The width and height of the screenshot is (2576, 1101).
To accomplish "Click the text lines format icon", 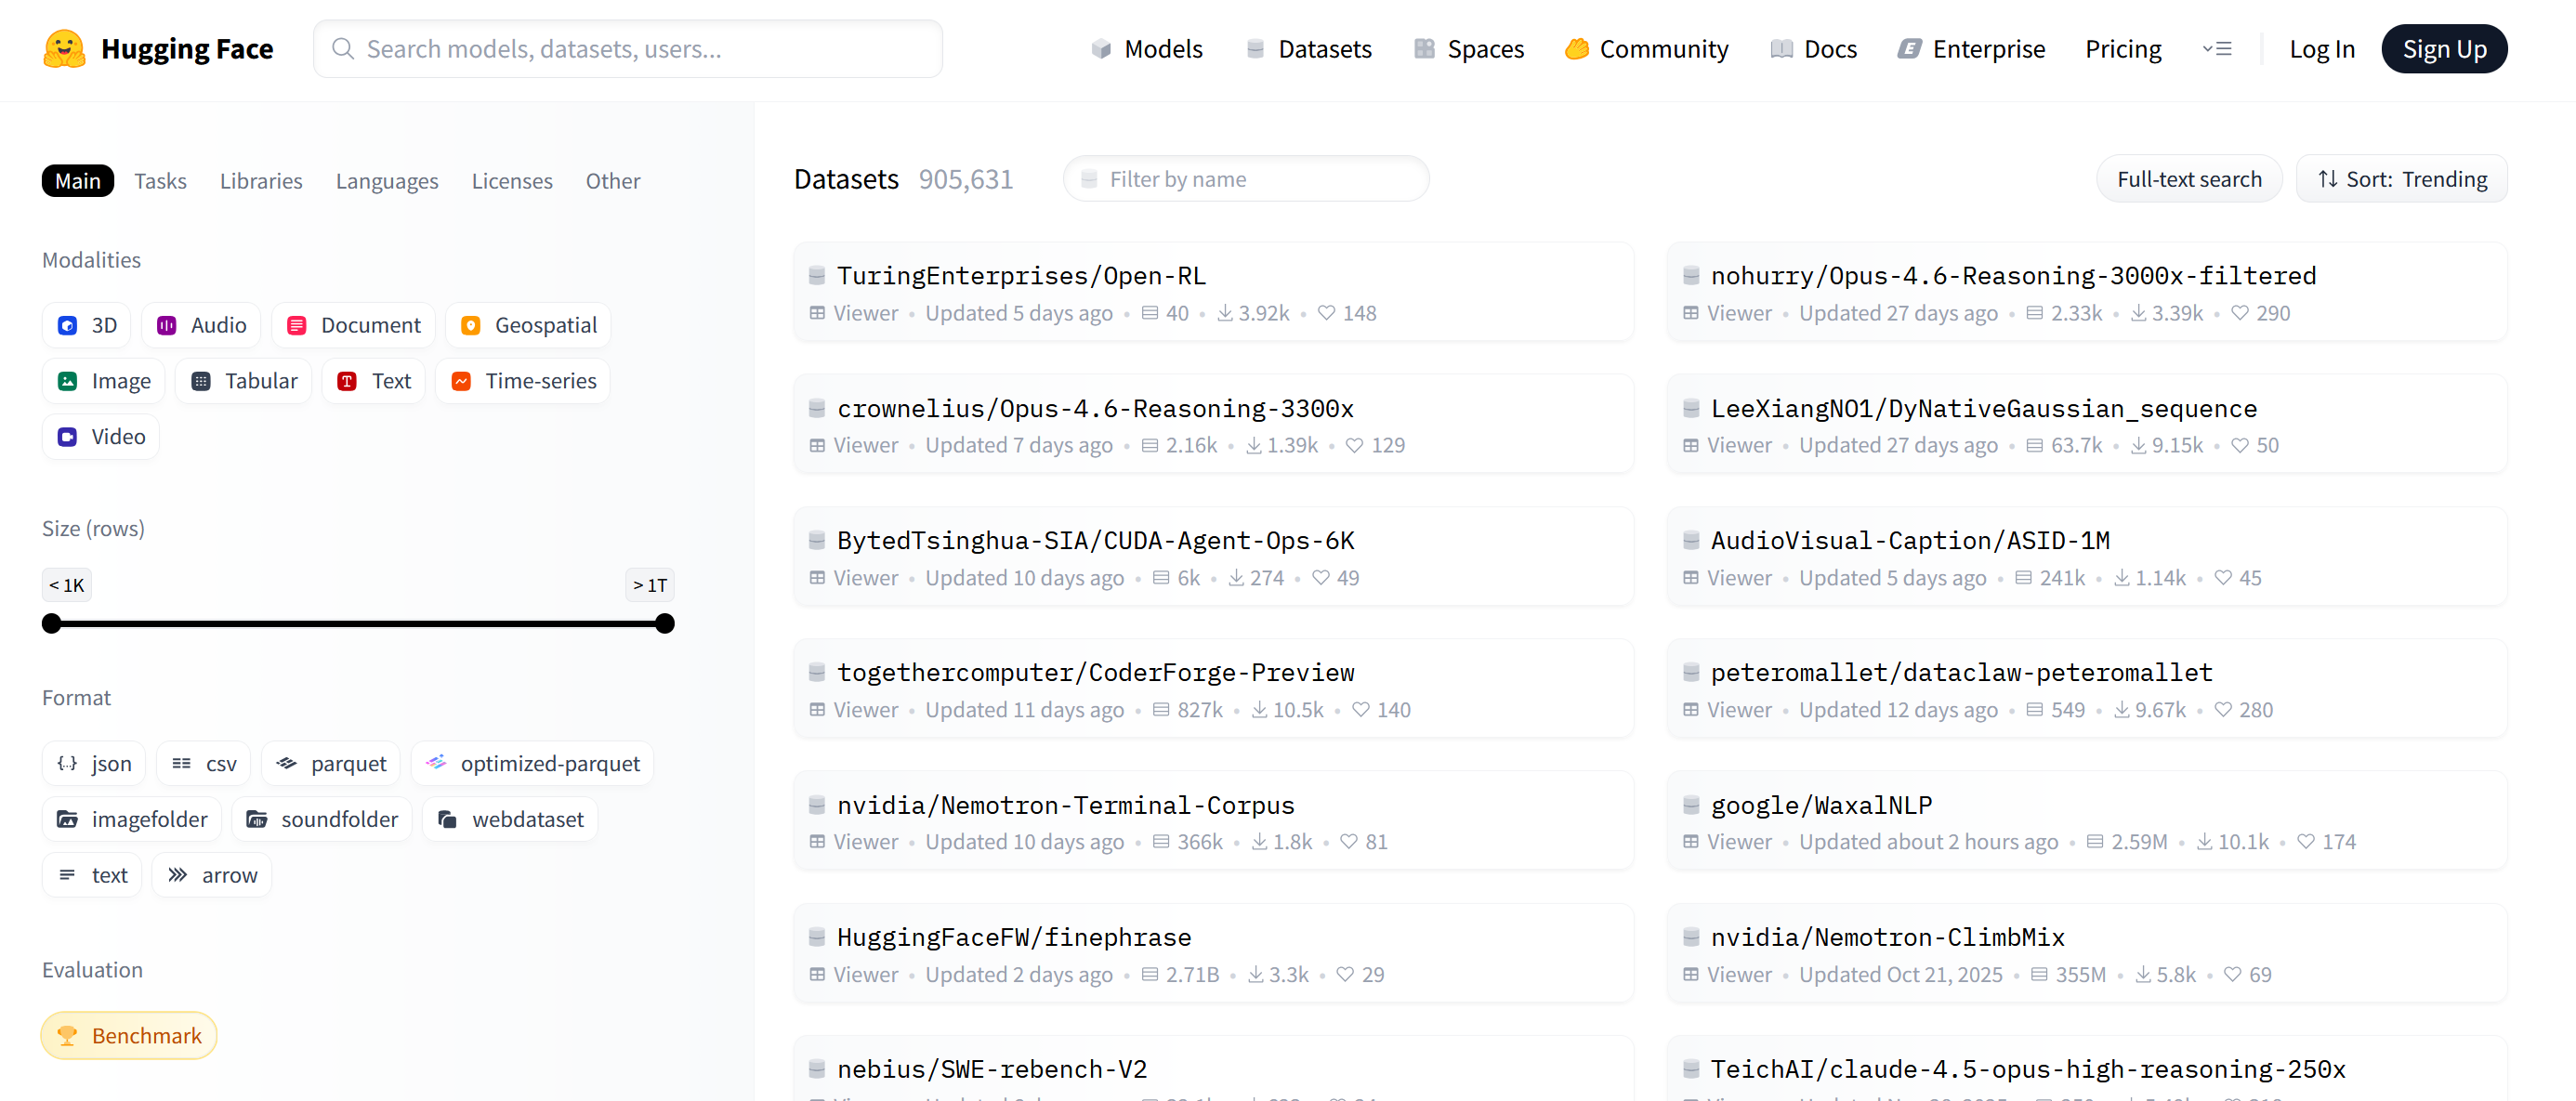I will coord(67,875).
